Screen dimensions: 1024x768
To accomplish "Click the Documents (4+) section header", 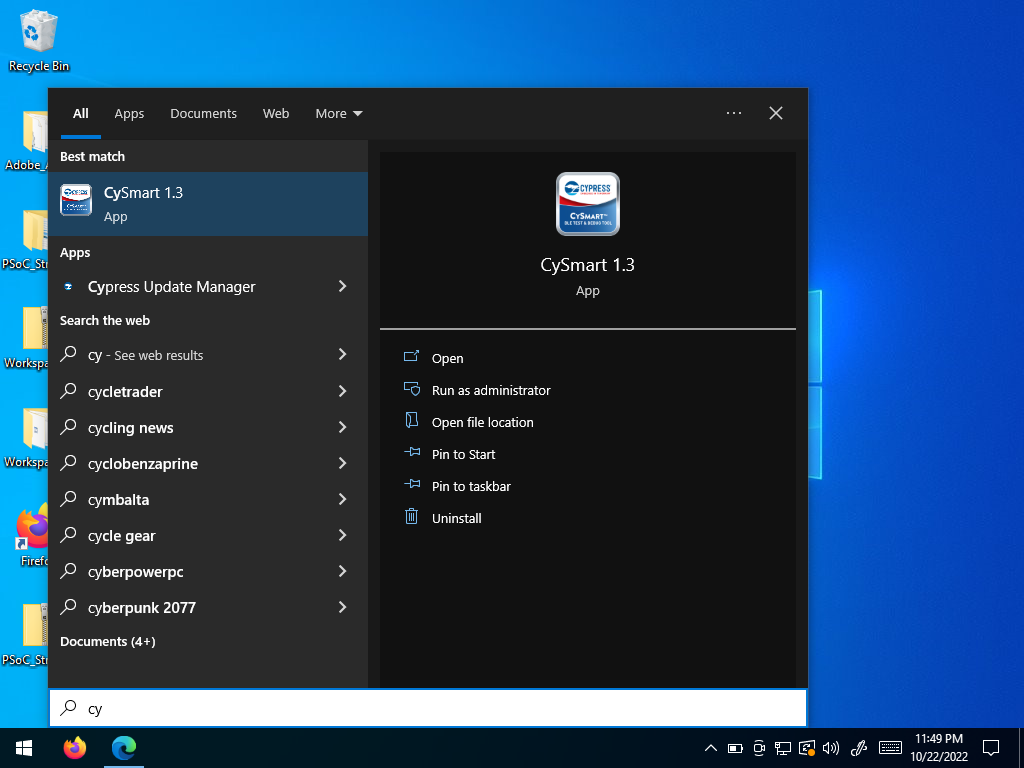I will coord(108,641).
